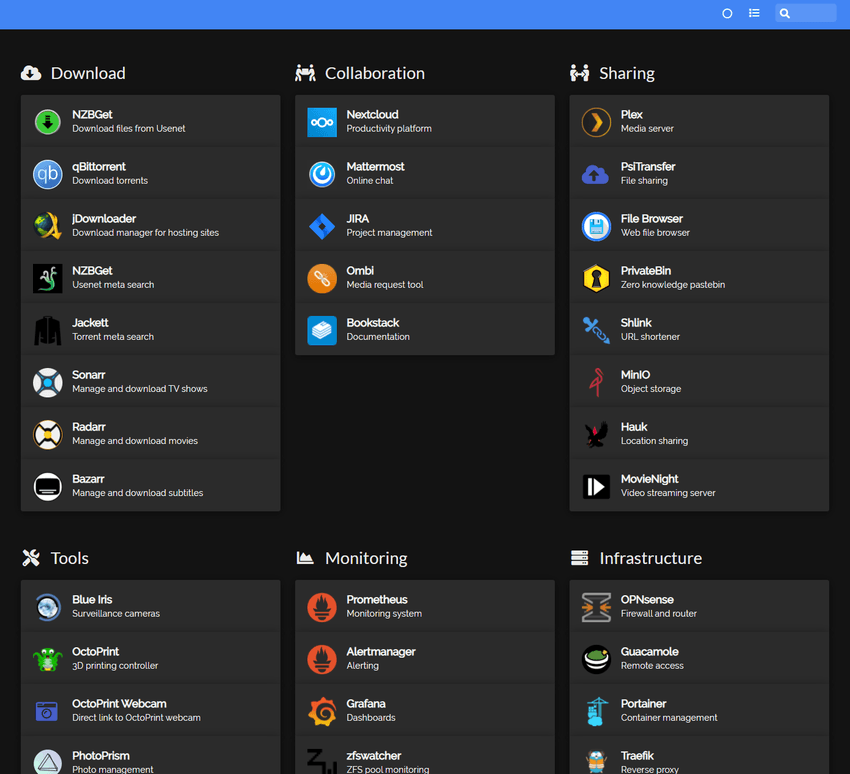
Task: Open Sonarr icon
Action: click(x=48, y=382)
